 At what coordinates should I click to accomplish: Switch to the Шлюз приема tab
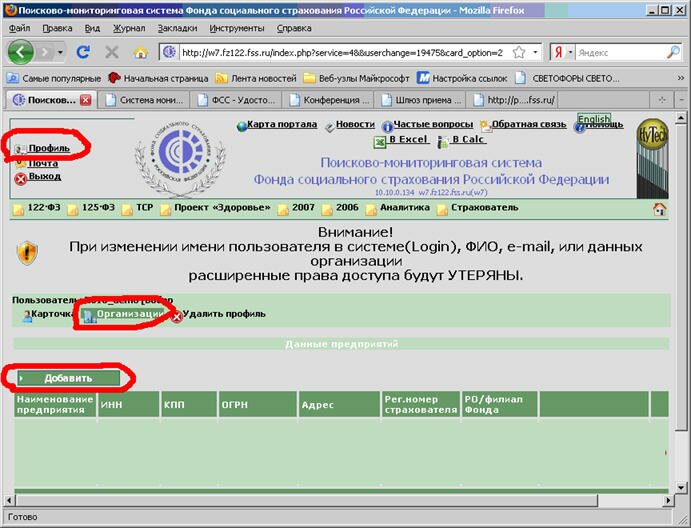419,100
